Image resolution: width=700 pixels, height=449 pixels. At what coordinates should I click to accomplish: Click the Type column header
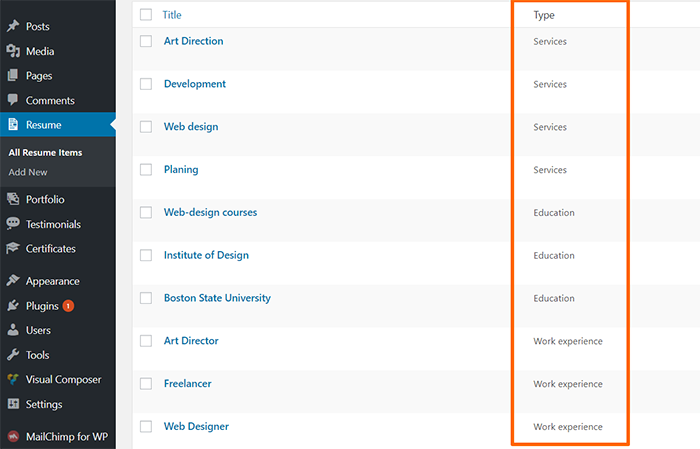point(544,15)
